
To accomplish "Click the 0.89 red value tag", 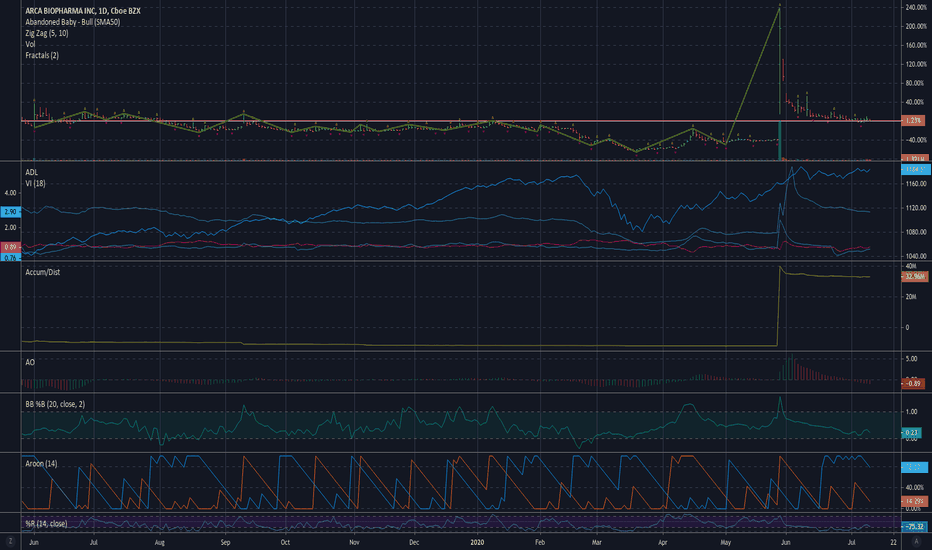I will (11, 247).
